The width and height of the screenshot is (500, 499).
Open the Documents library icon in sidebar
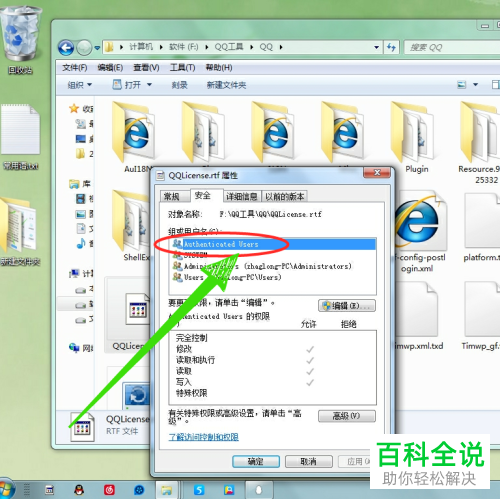tap(81, 228)
